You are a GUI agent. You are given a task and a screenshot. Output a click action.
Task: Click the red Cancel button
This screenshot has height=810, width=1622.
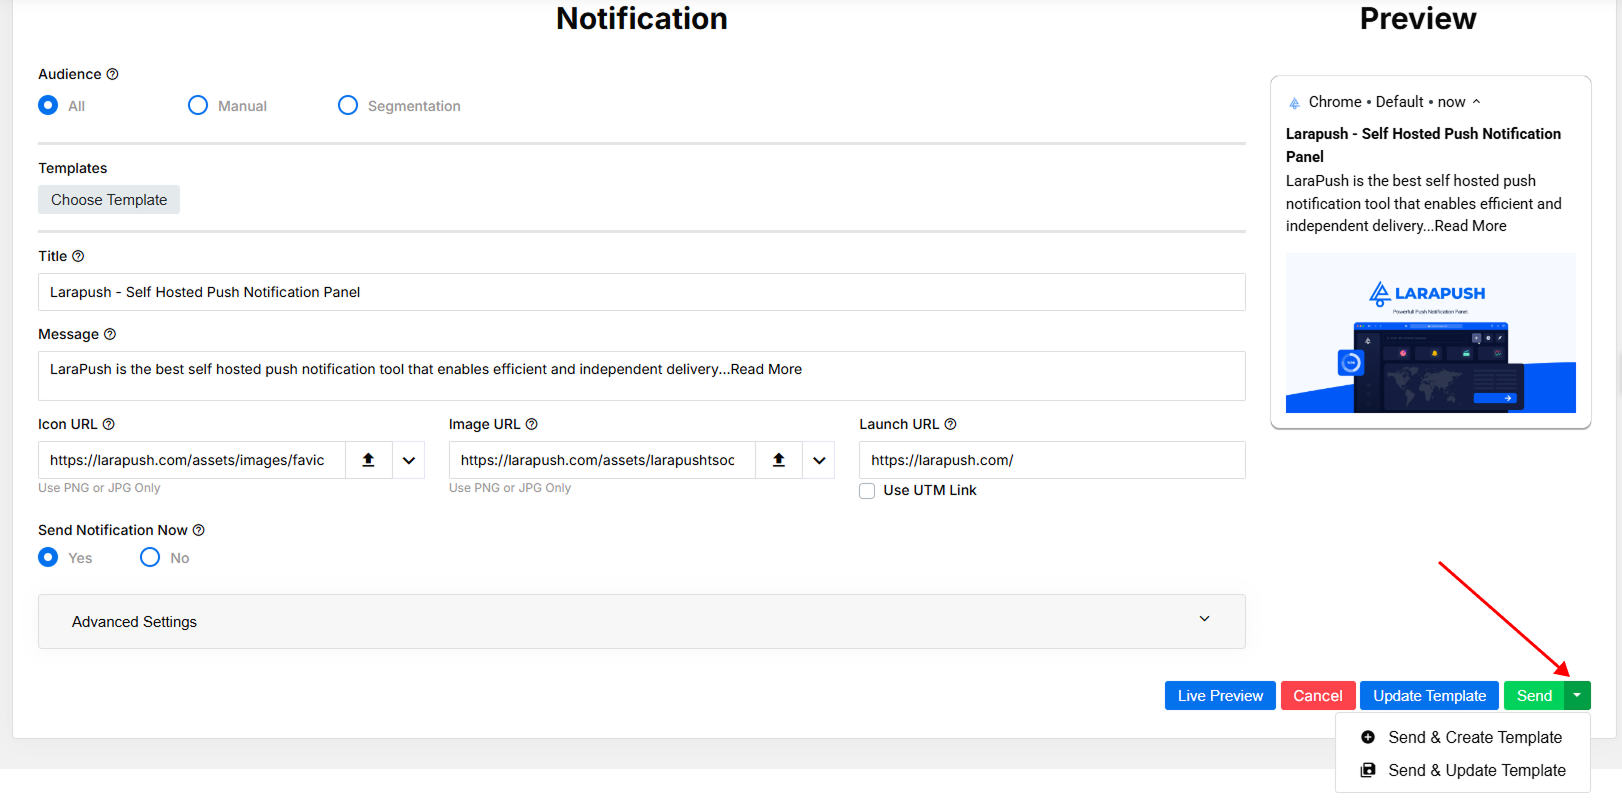(1318, 696)
